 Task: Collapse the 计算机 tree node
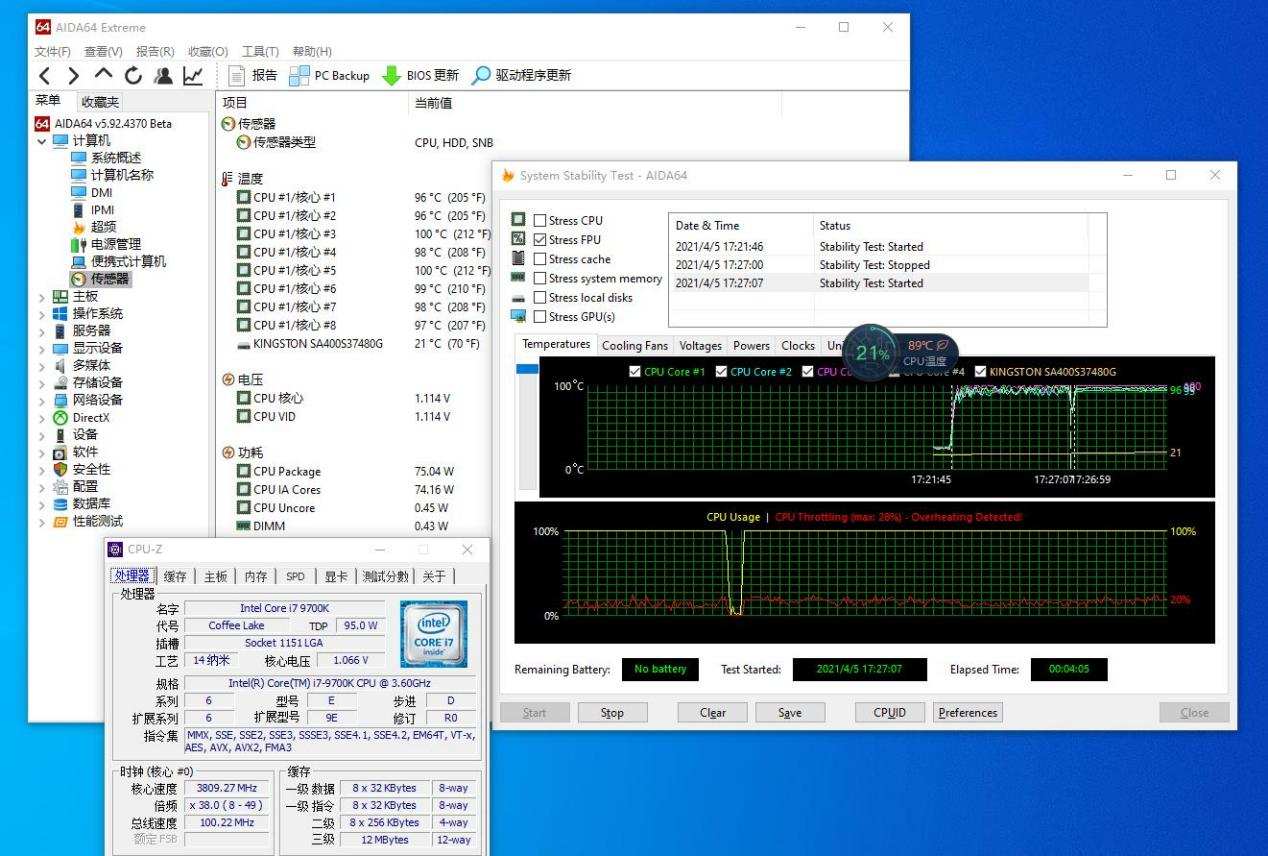(x=42, y=141)
